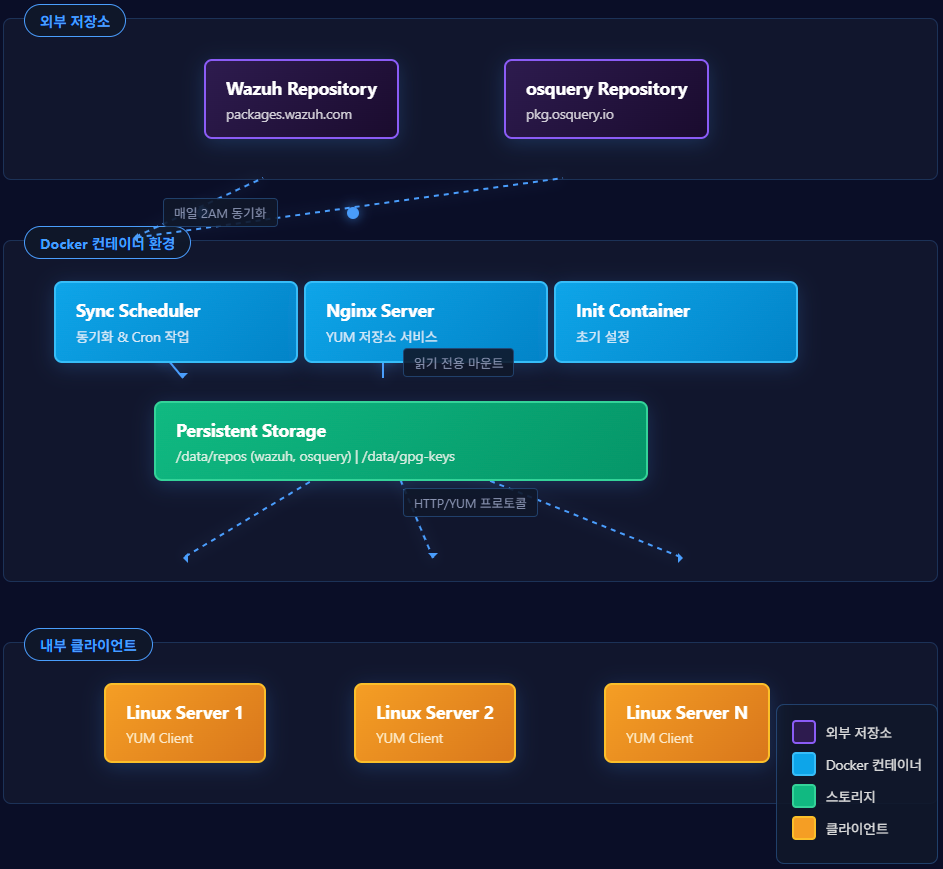Viewport: 943px width, 869px height.
Task: Click the Wazuh Repository box
Action: (x=301, y=99)
